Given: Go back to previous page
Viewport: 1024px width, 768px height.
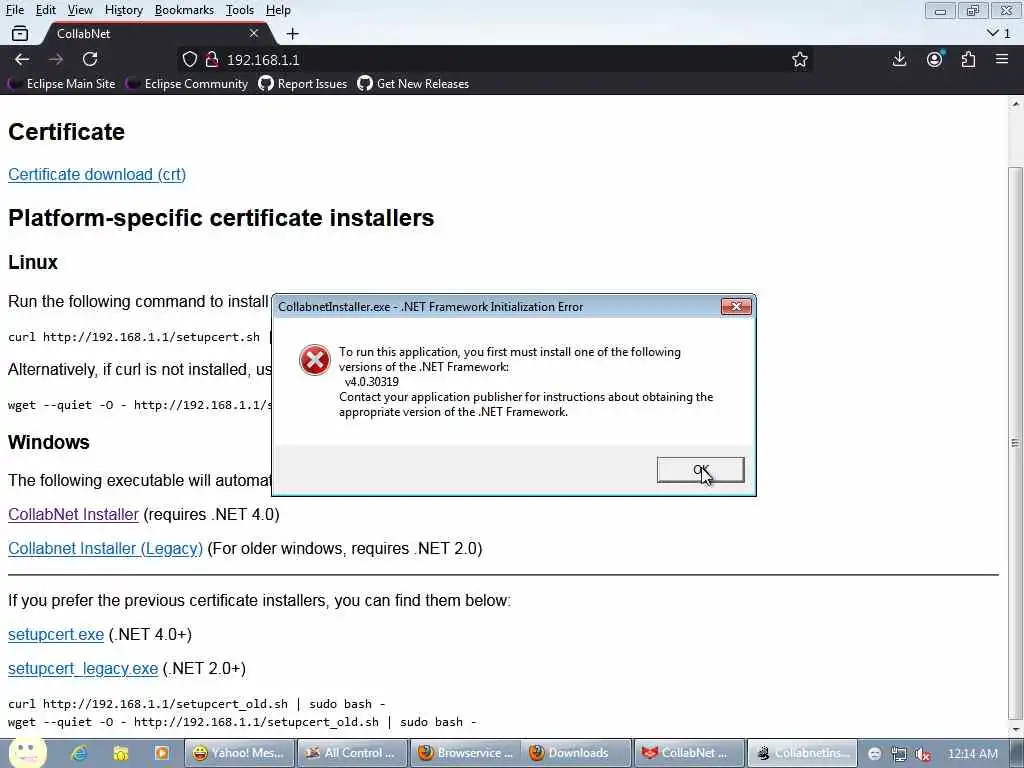Looking at the screenshot, I should click(22, 59).
